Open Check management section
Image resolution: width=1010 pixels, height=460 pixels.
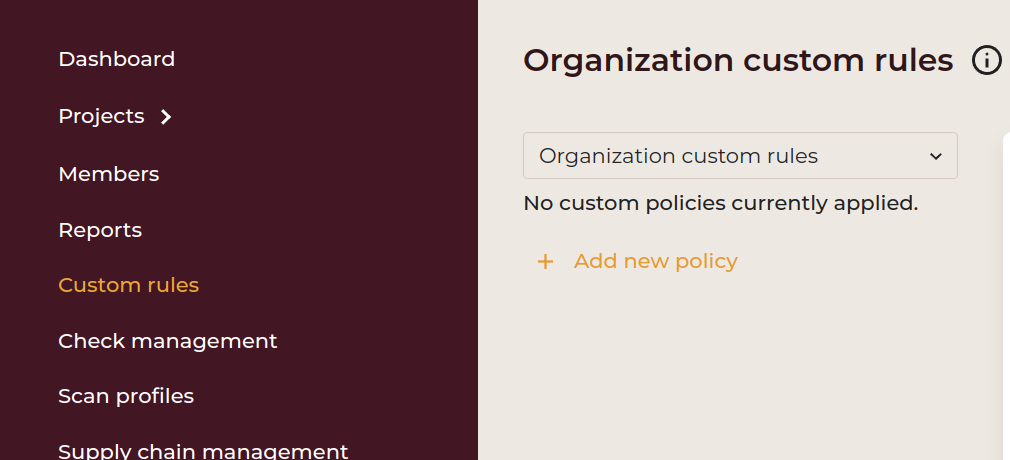(x=167, y=341)
